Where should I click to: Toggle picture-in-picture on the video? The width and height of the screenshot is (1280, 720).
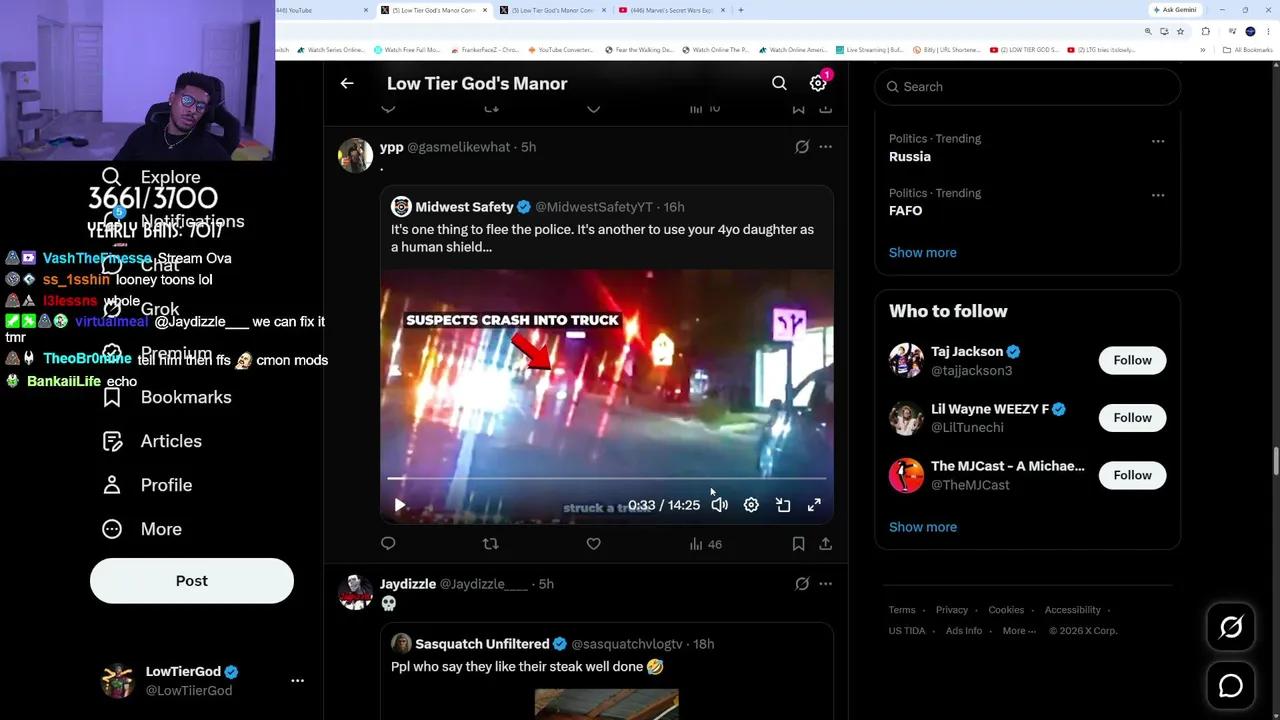(x=783, y=506)
